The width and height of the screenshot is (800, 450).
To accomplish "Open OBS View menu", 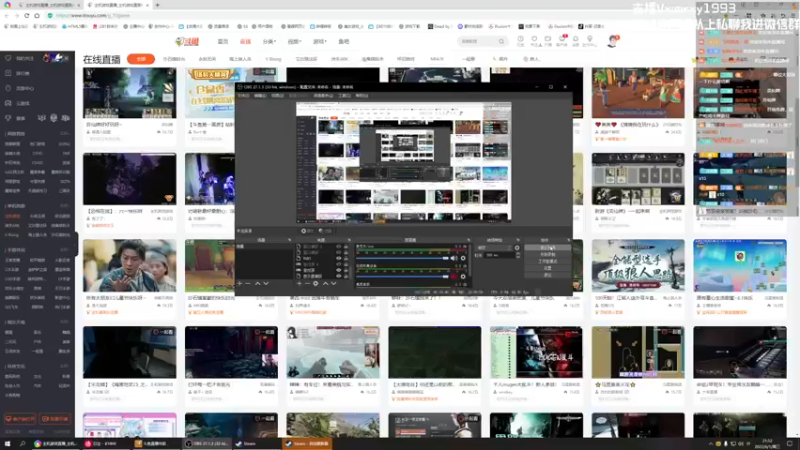I will (278, 95).
